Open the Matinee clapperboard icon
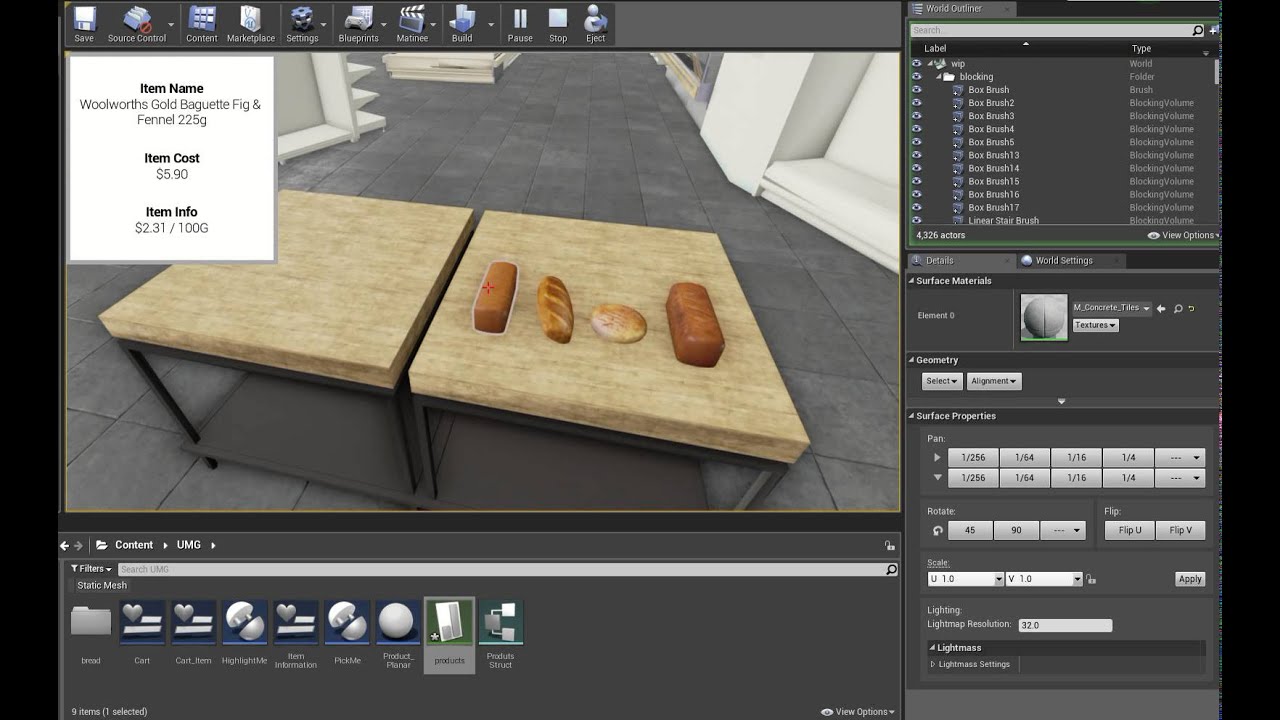This screenshot has height=720, width=1280. tap(412, 24)
